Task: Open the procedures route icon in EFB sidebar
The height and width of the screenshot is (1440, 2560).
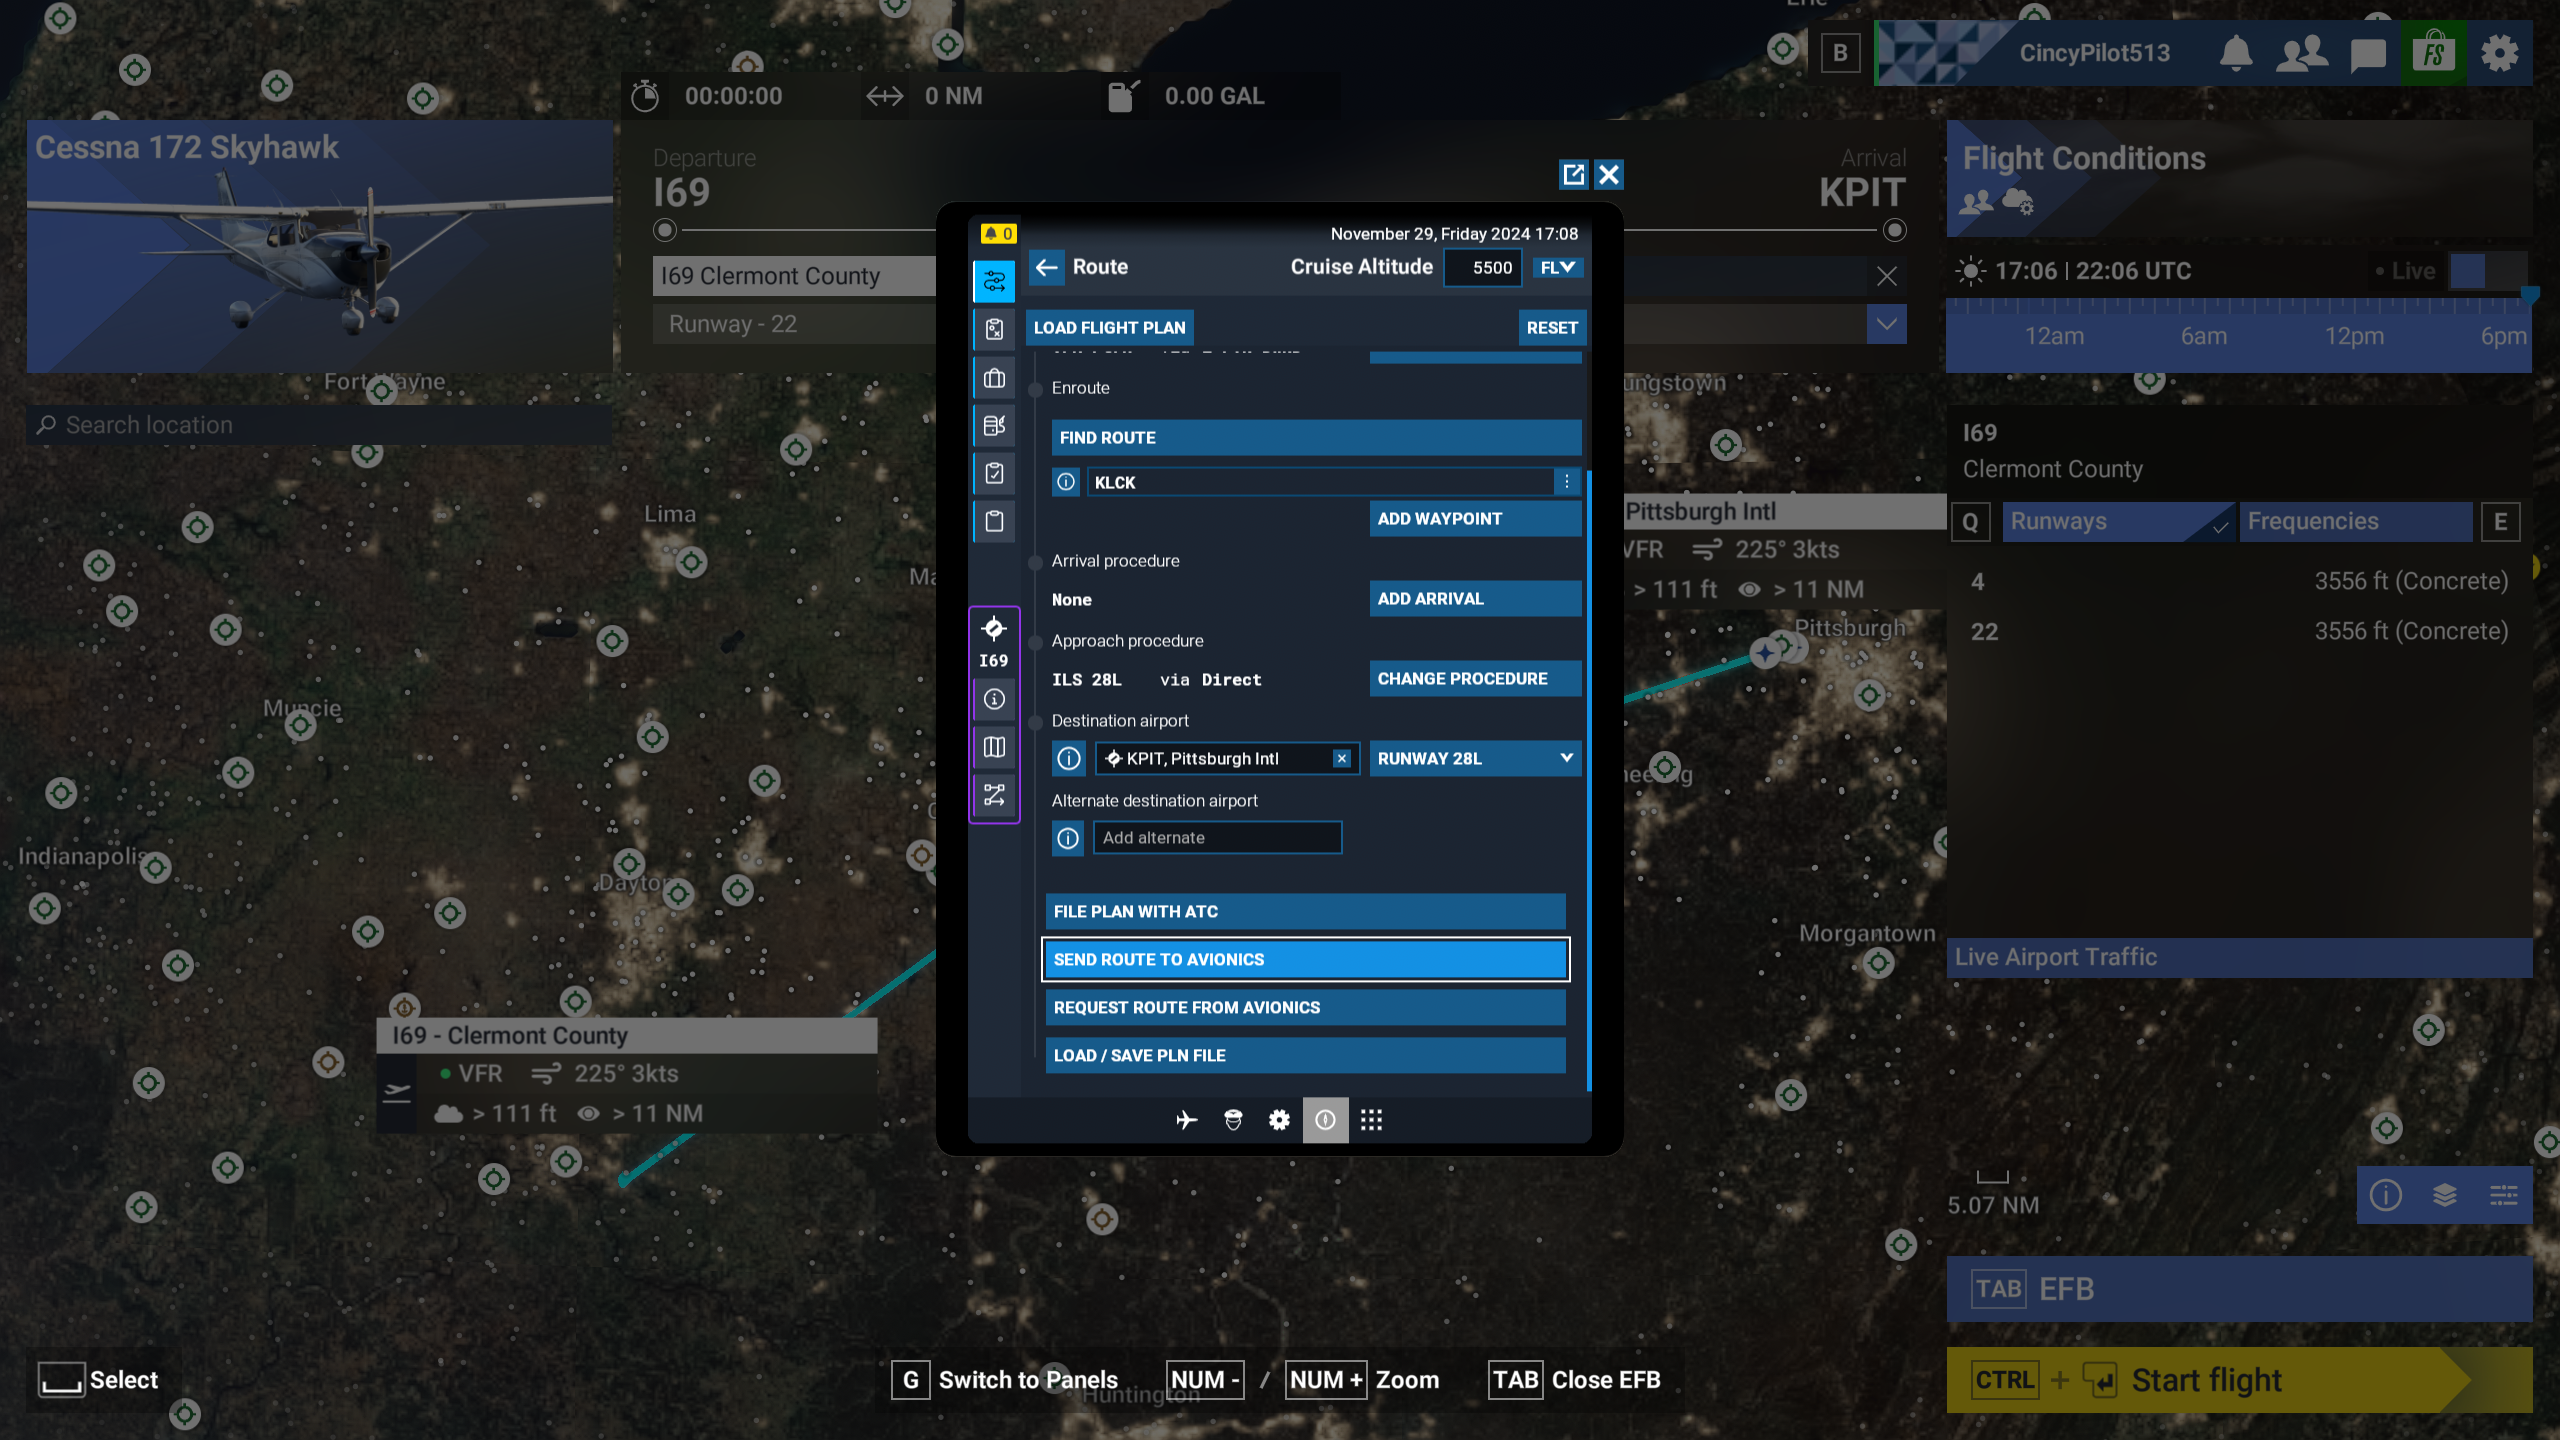Action: [x=994, y=795]
